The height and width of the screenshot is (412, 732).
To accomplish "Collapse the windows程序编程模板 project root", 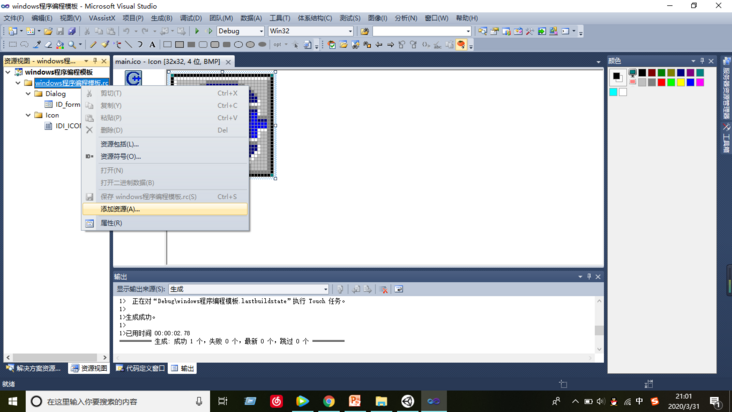I will 8,72.
